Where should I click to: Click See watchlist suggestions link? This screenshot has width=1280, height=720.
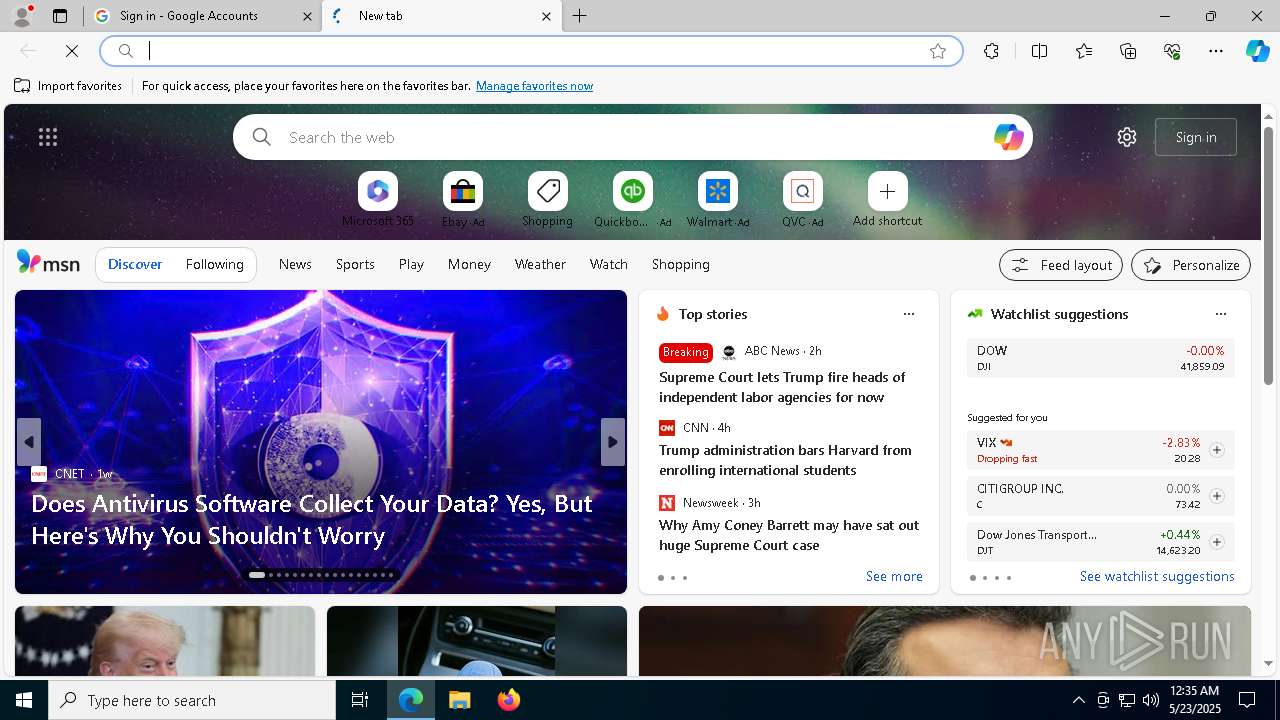[x=1157, y=576]
